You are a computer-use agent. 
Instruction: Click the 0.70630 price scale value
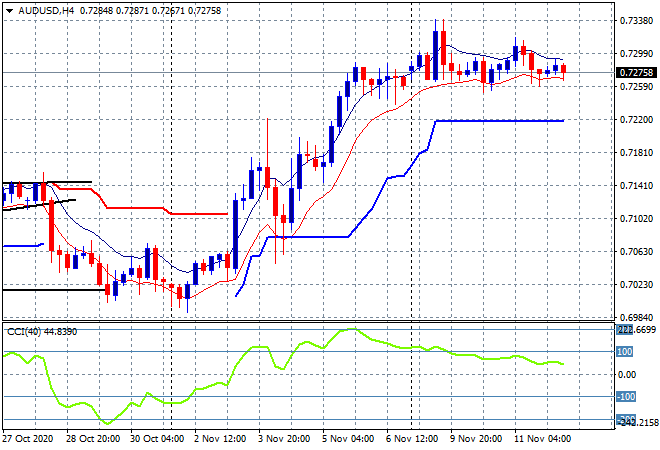636,252
